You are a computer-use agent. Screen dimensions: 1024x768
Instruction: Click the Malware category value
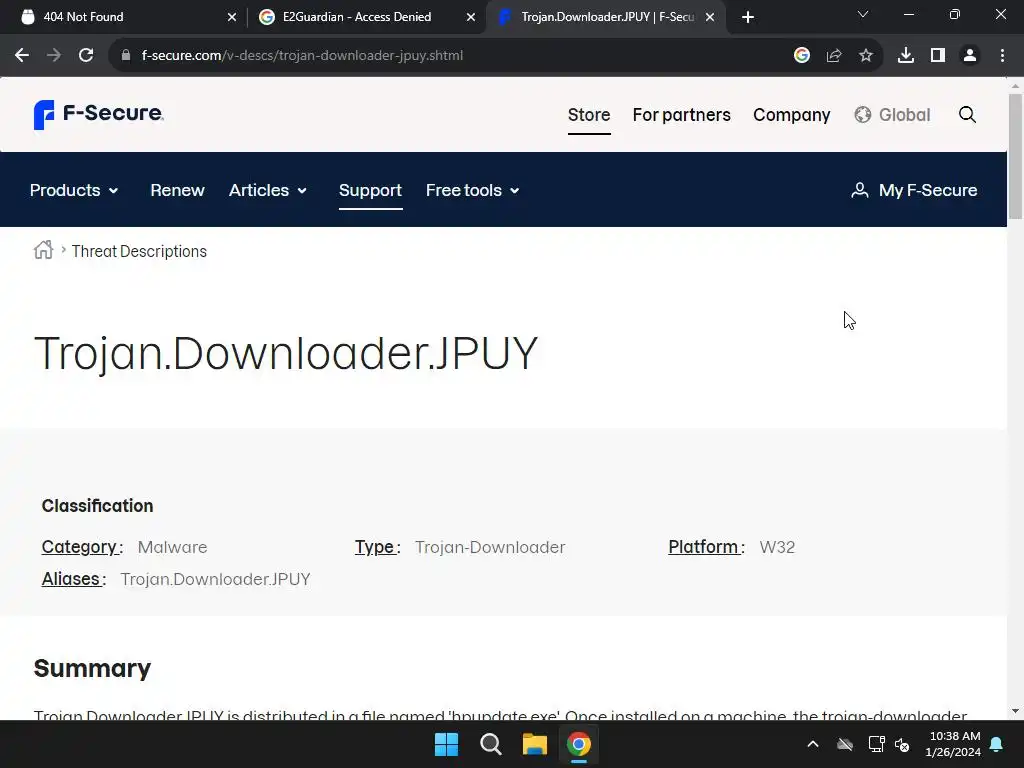tap(172, 547)
